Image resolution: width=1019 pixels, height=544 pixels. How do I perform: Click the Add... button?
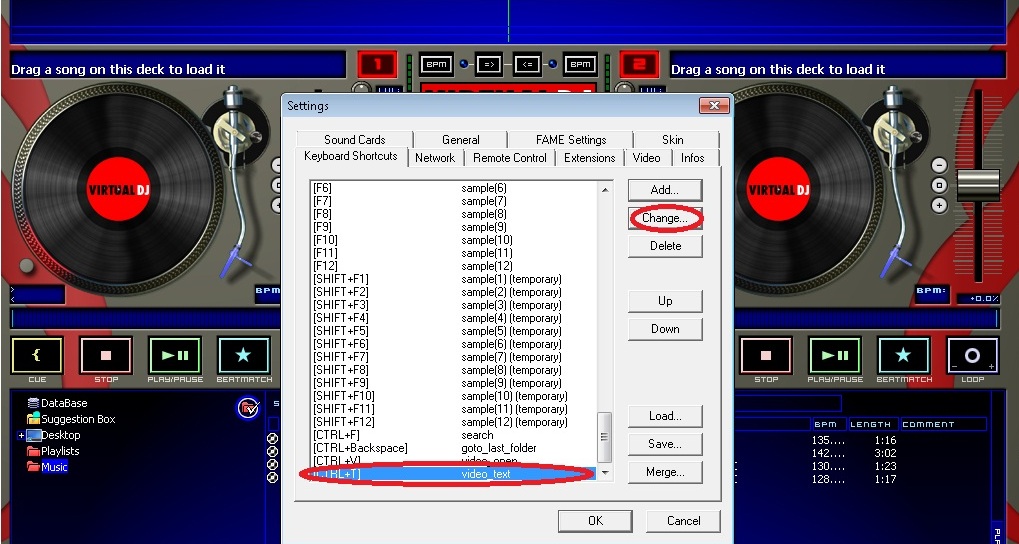[x=665, y=190]
